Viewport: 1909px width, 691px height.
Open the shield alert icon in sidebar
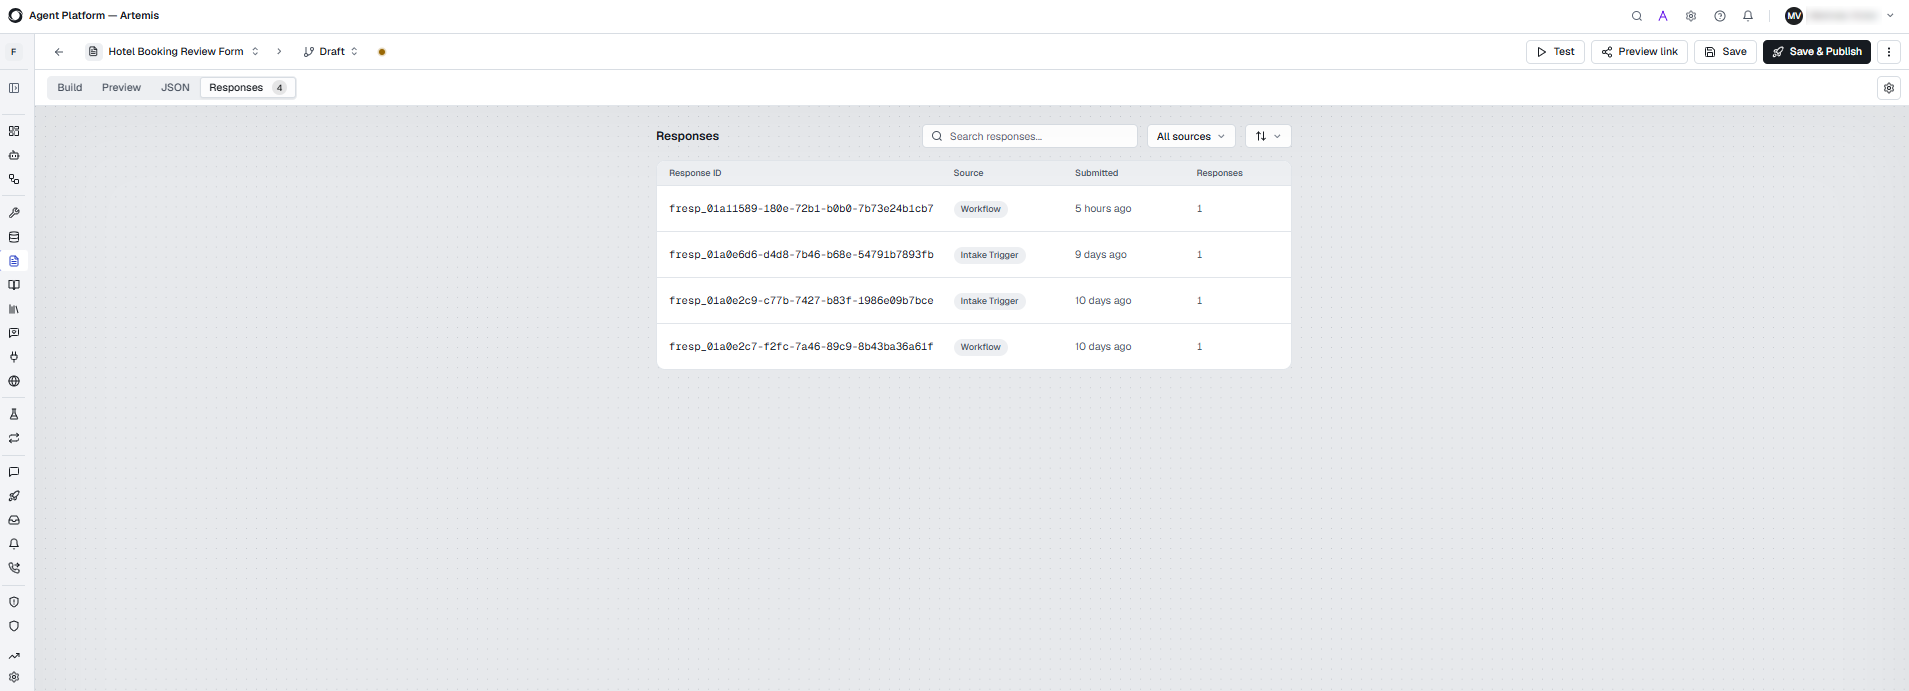tap(14, 602)
